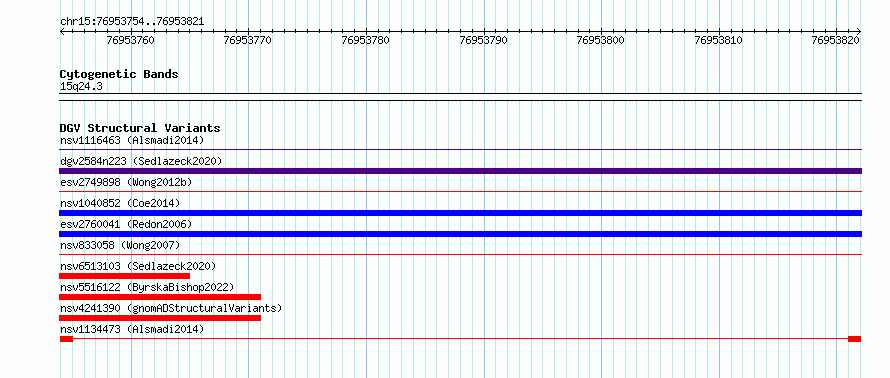Click blue bar of nsv1040852
Screen dimensions: 890x378
460,213
